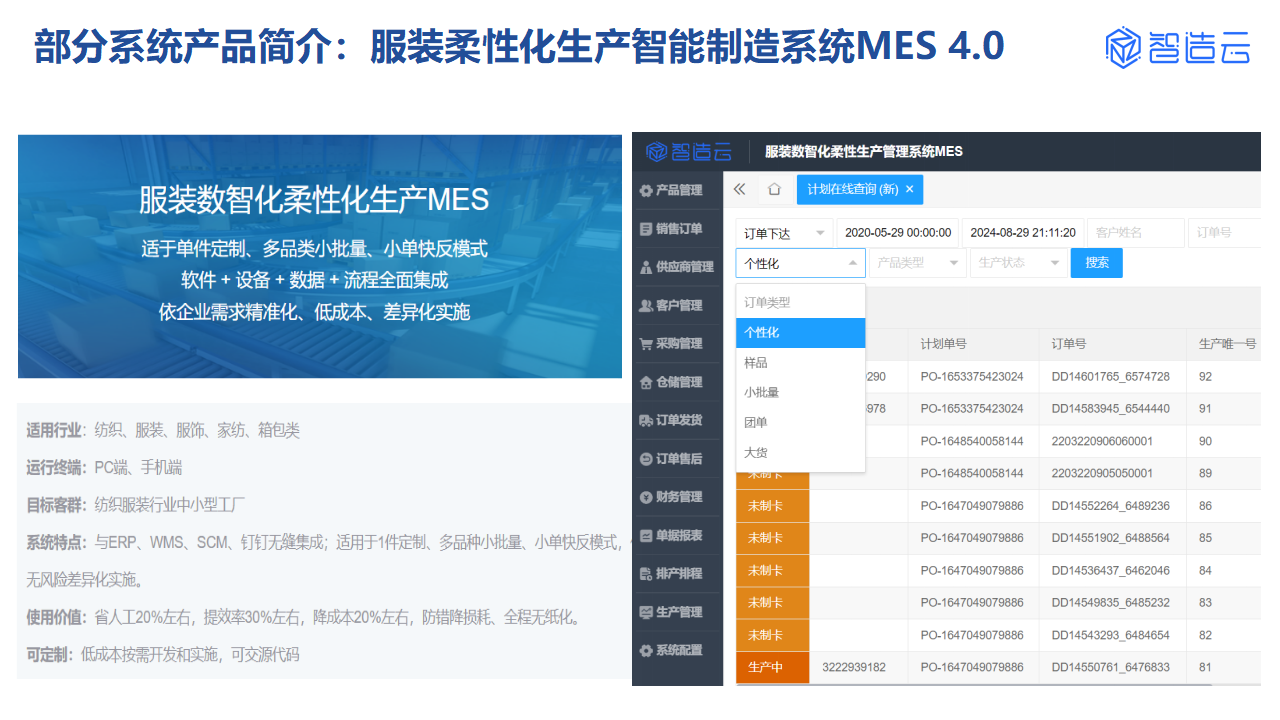Click the cell value 3222939182

854,667
